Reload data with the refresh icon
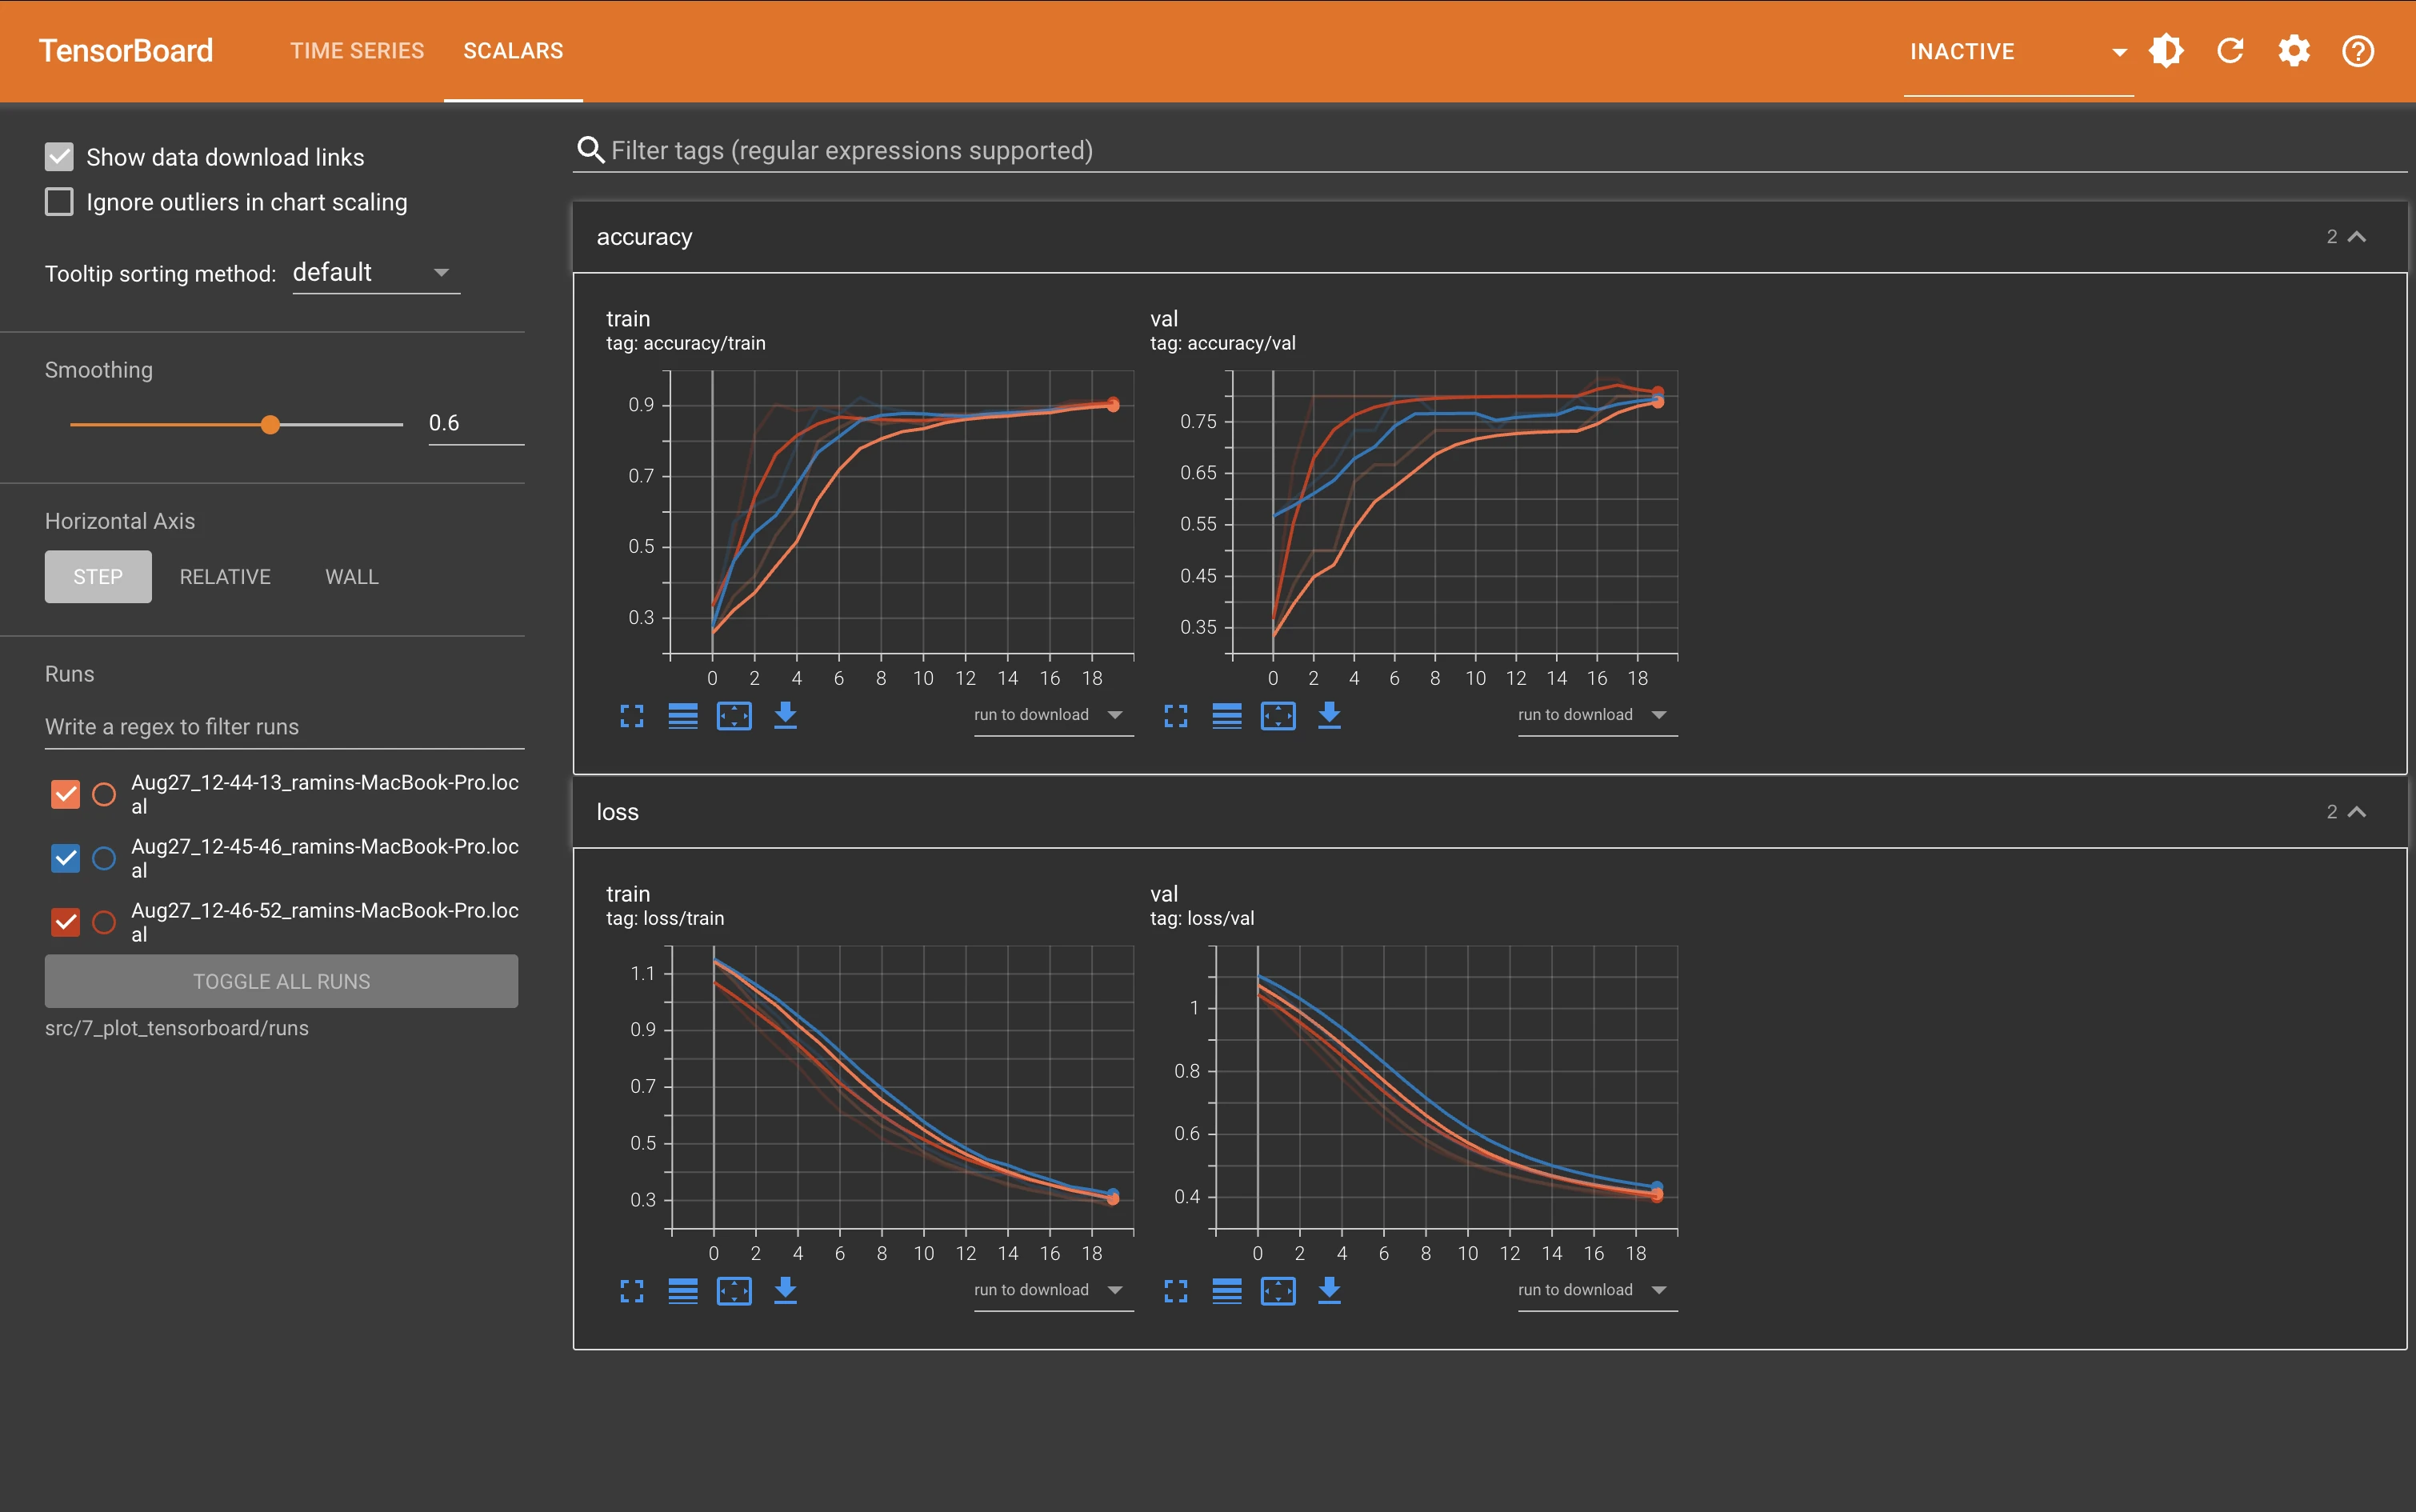The width and height of the screenshot is (2416, 1512). click(2230, 50)
